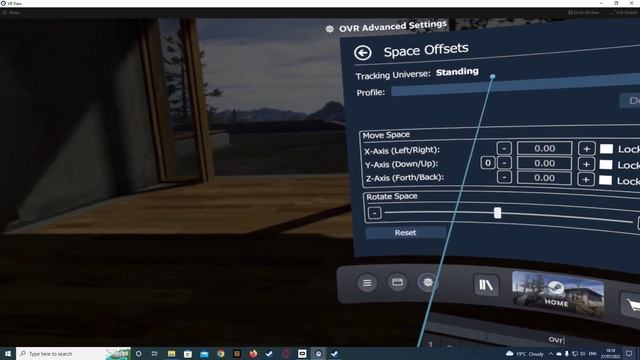The image size is (640, 360).
Task: Zero the Y-Axis offset with 0 button
Action: tap(488, 163)
